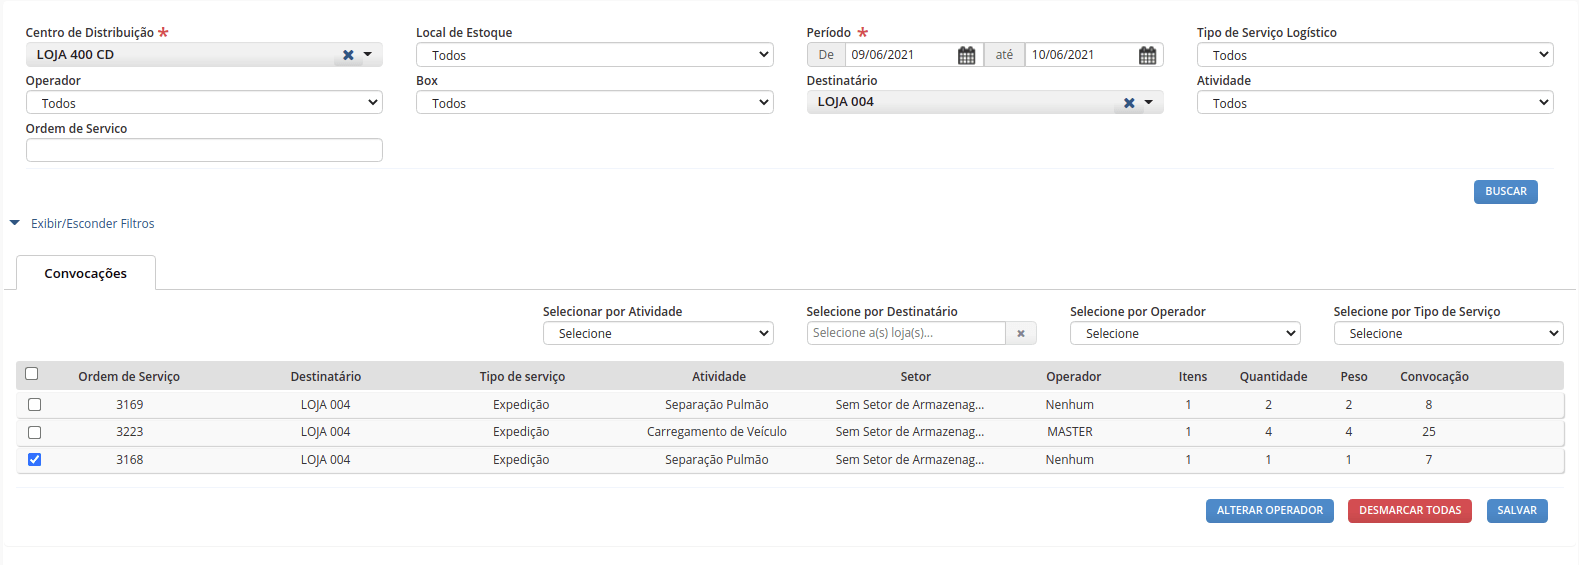Focus the Ordem de Servico input field
1579x565 pixels.
204,150
